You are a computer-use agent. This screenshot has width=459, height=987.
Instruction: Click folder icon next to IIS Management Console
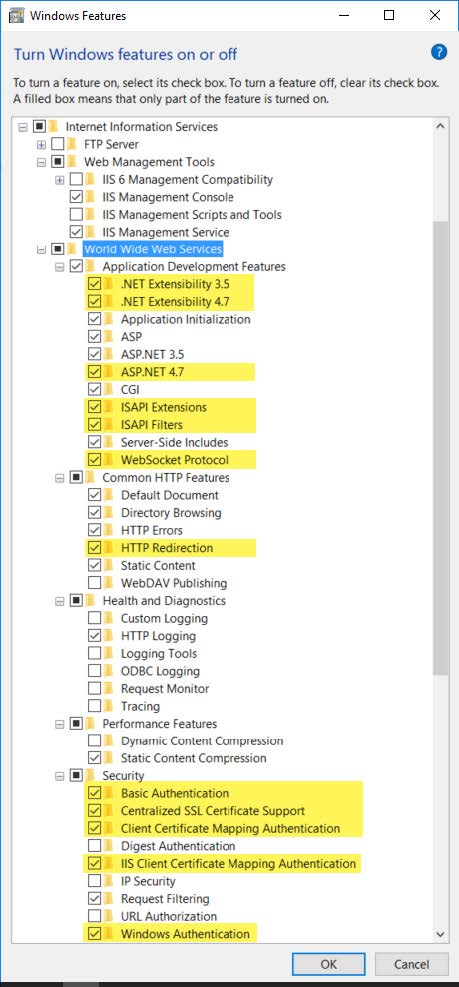(91, 197)
